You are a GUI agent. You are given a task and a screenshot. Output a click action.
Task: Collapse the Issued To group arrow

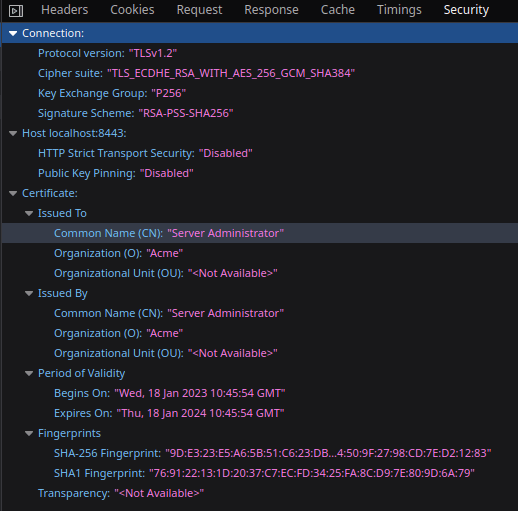point(29,213)
